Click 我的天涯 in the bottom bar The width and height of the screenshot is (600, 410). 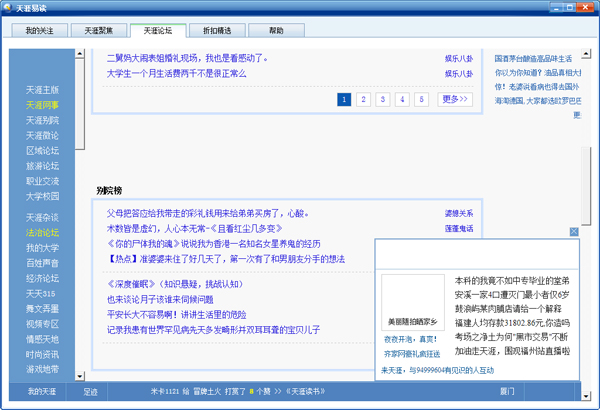coord(42,391)
